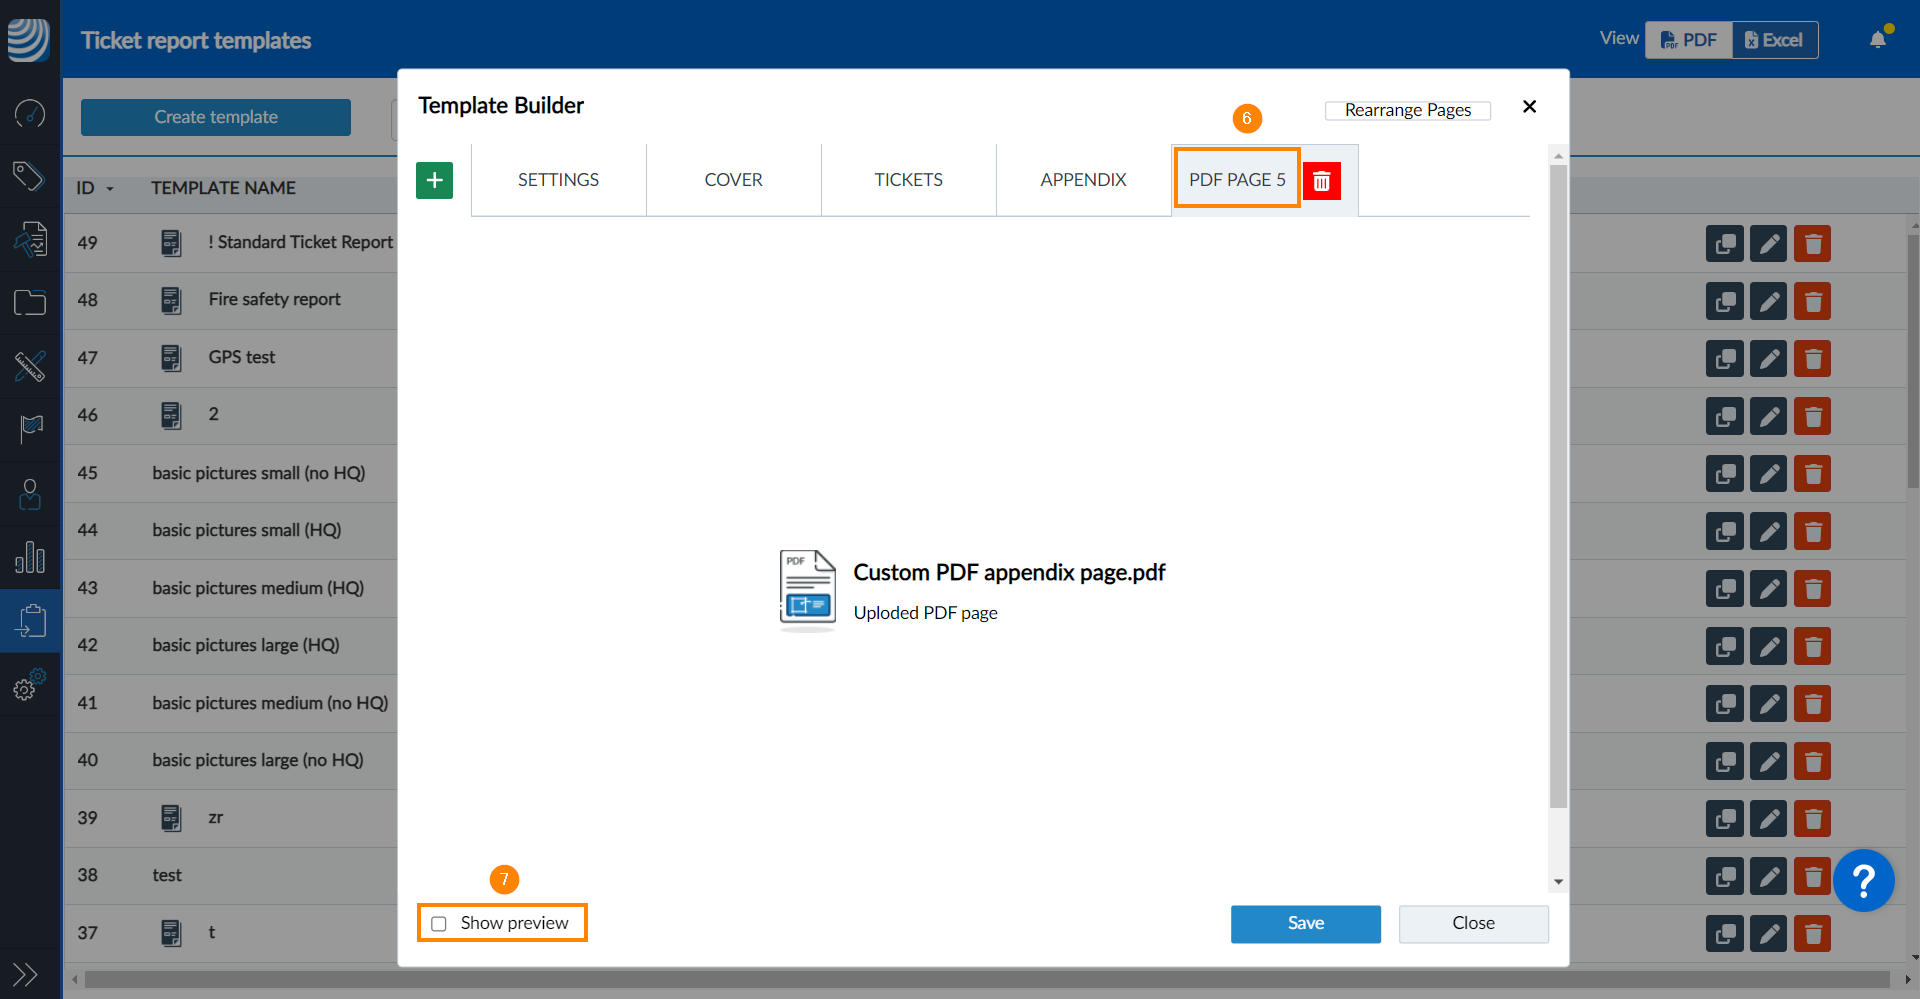Viewport: 1920px width, 999px height.
Task: Click the Save button
Action: [1305, 923]
